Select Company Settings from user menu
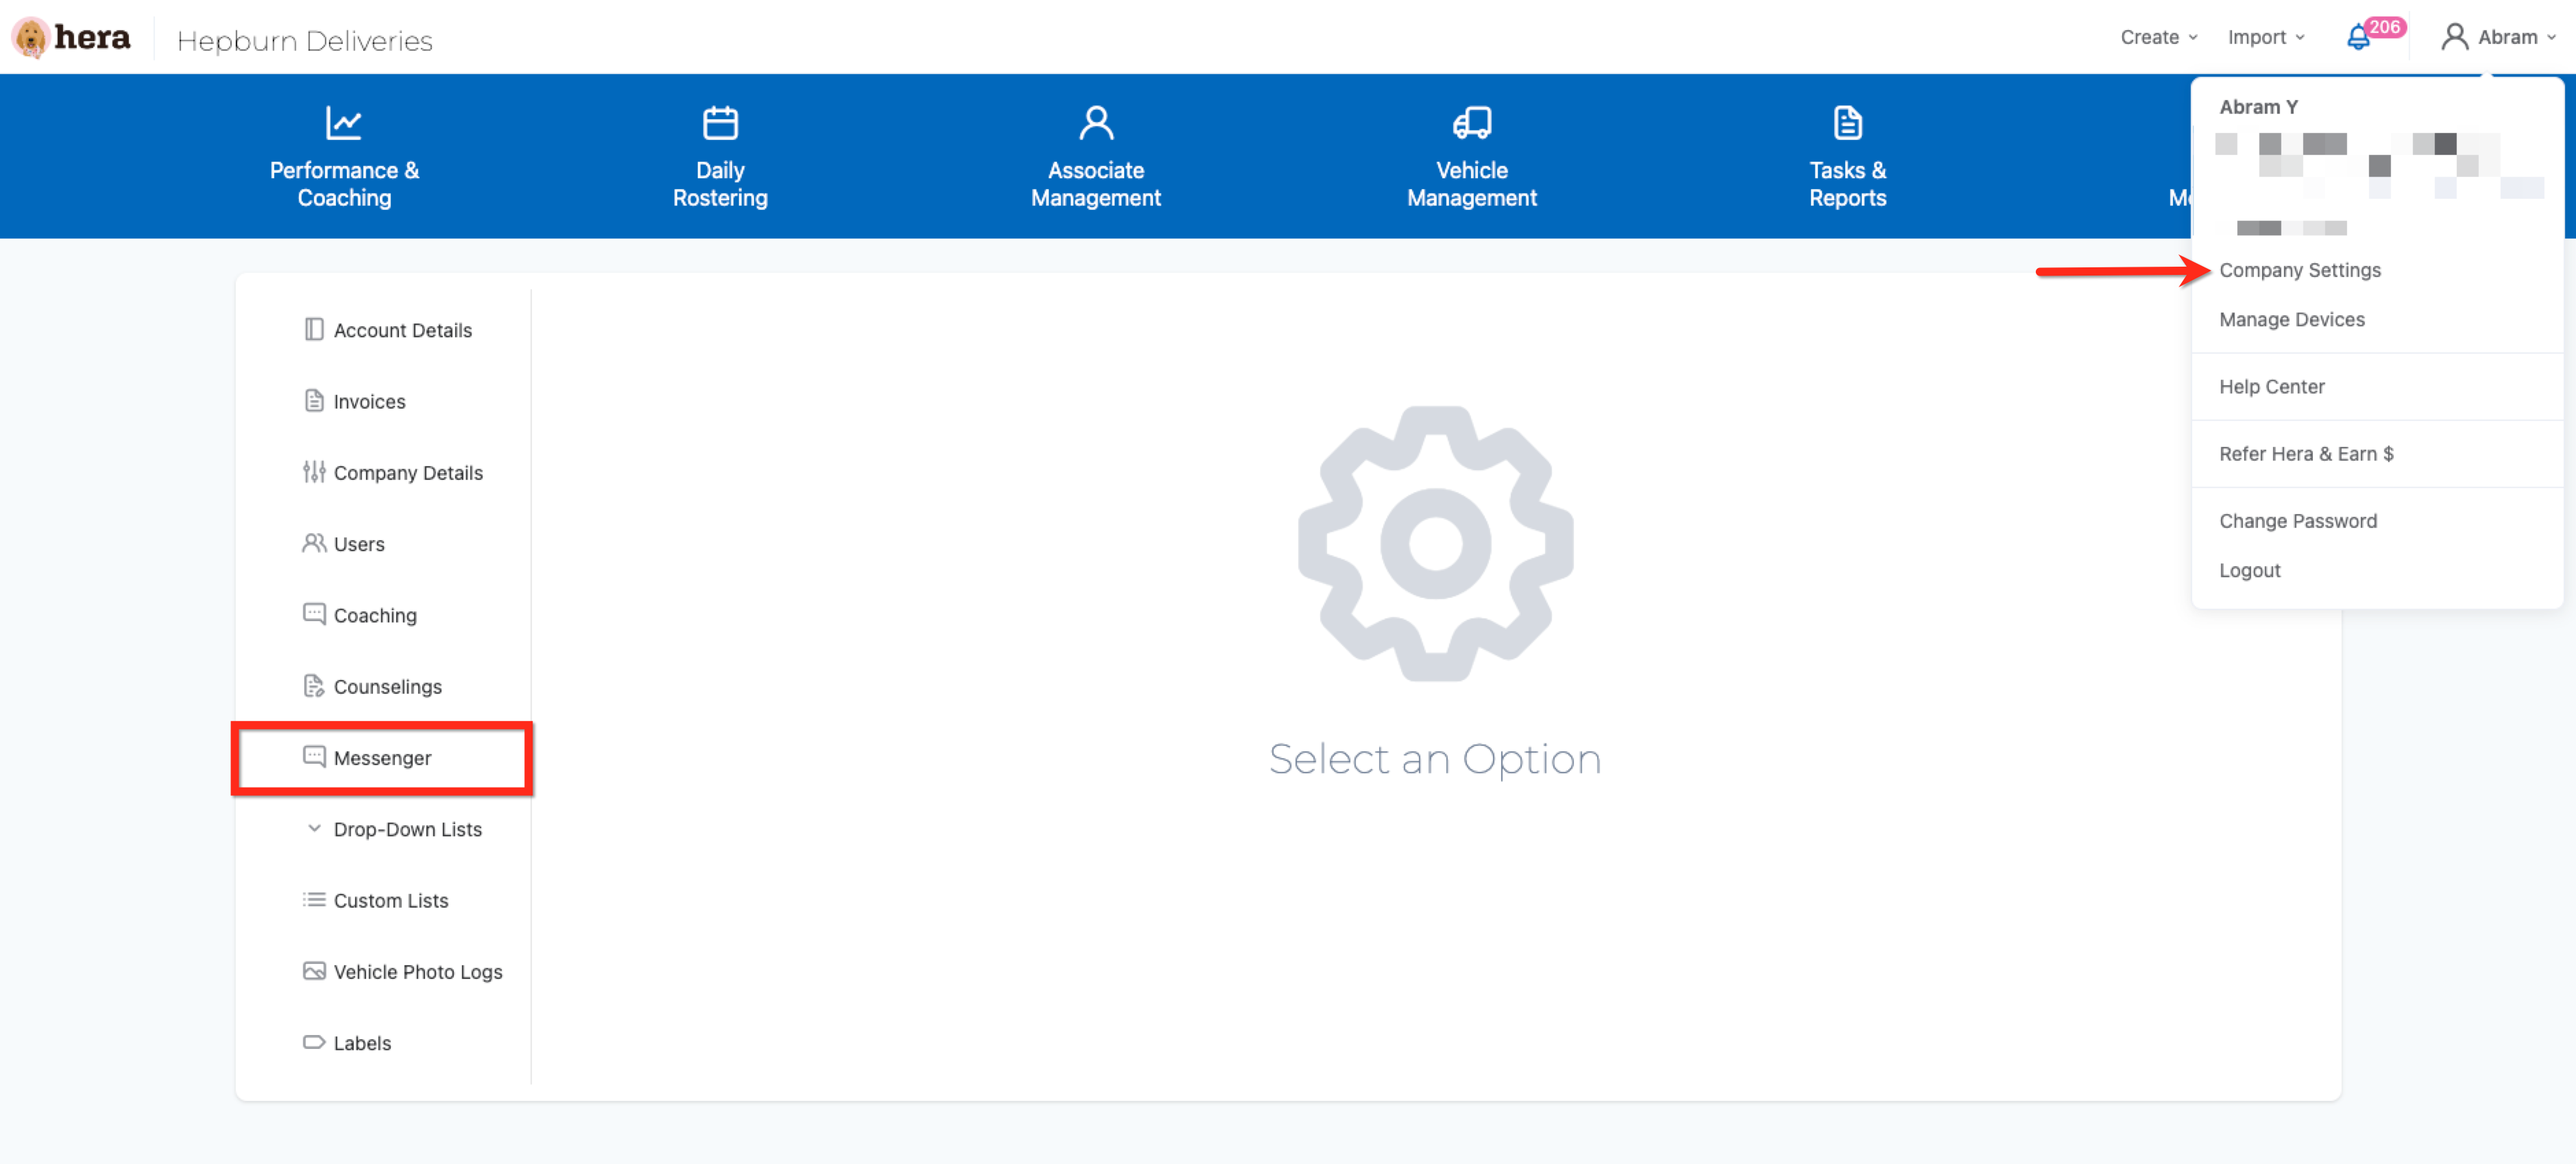This screenshot has height=1164, width=2576. pyautogui.click(x=2299, y=270)
